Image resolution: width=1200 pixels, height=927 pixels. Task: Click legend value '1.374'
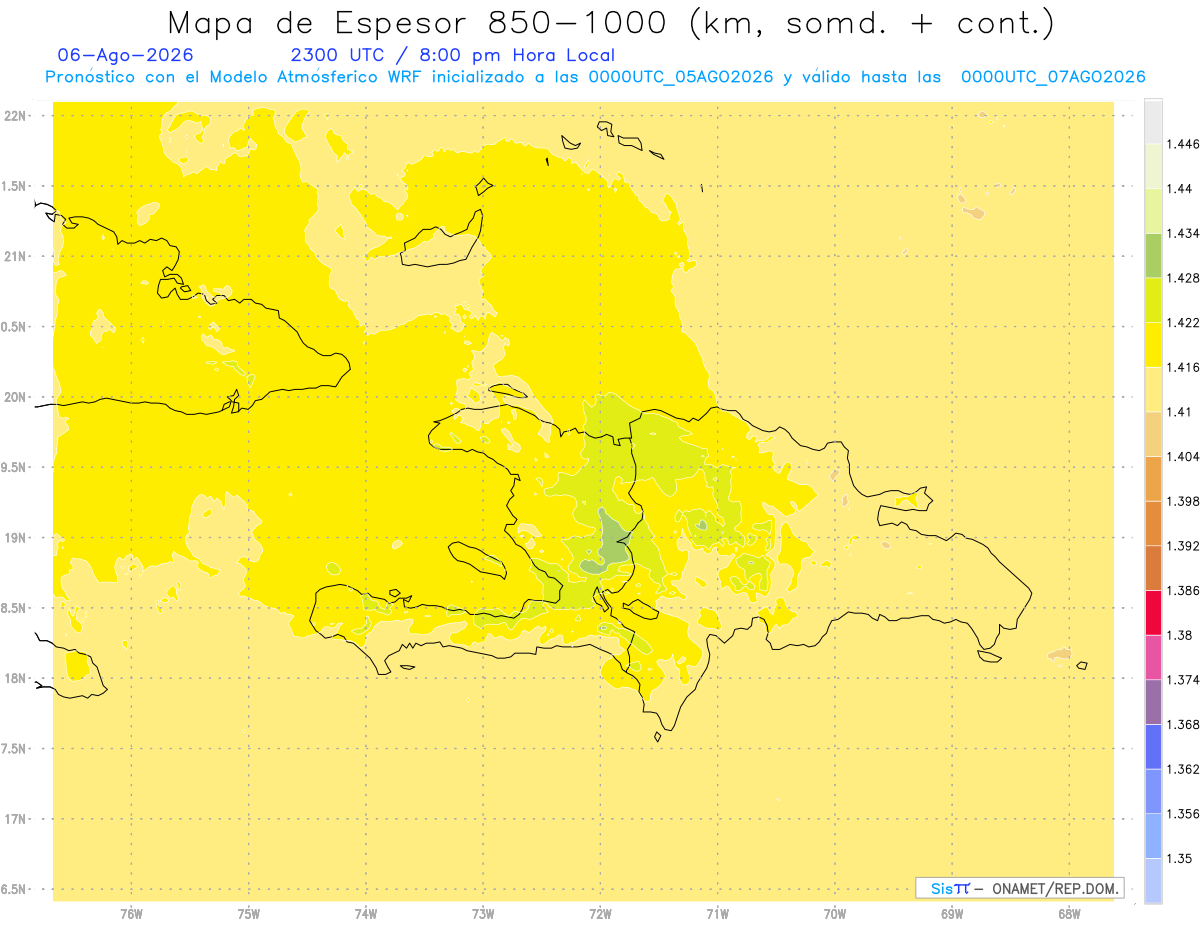coord(1183,680)
